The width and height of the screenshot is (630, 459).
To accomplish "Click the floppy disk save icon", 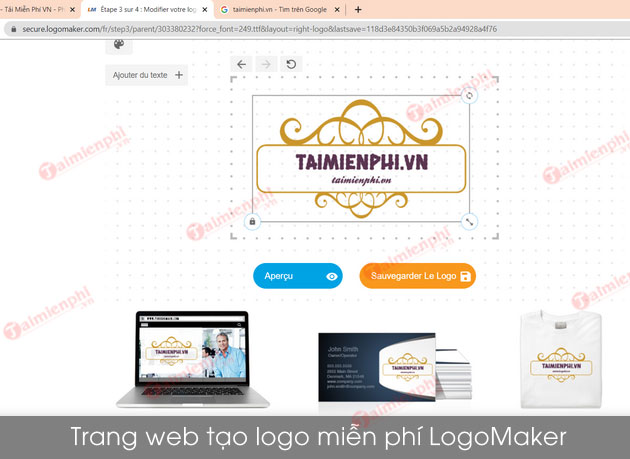I will pos(465,276).
